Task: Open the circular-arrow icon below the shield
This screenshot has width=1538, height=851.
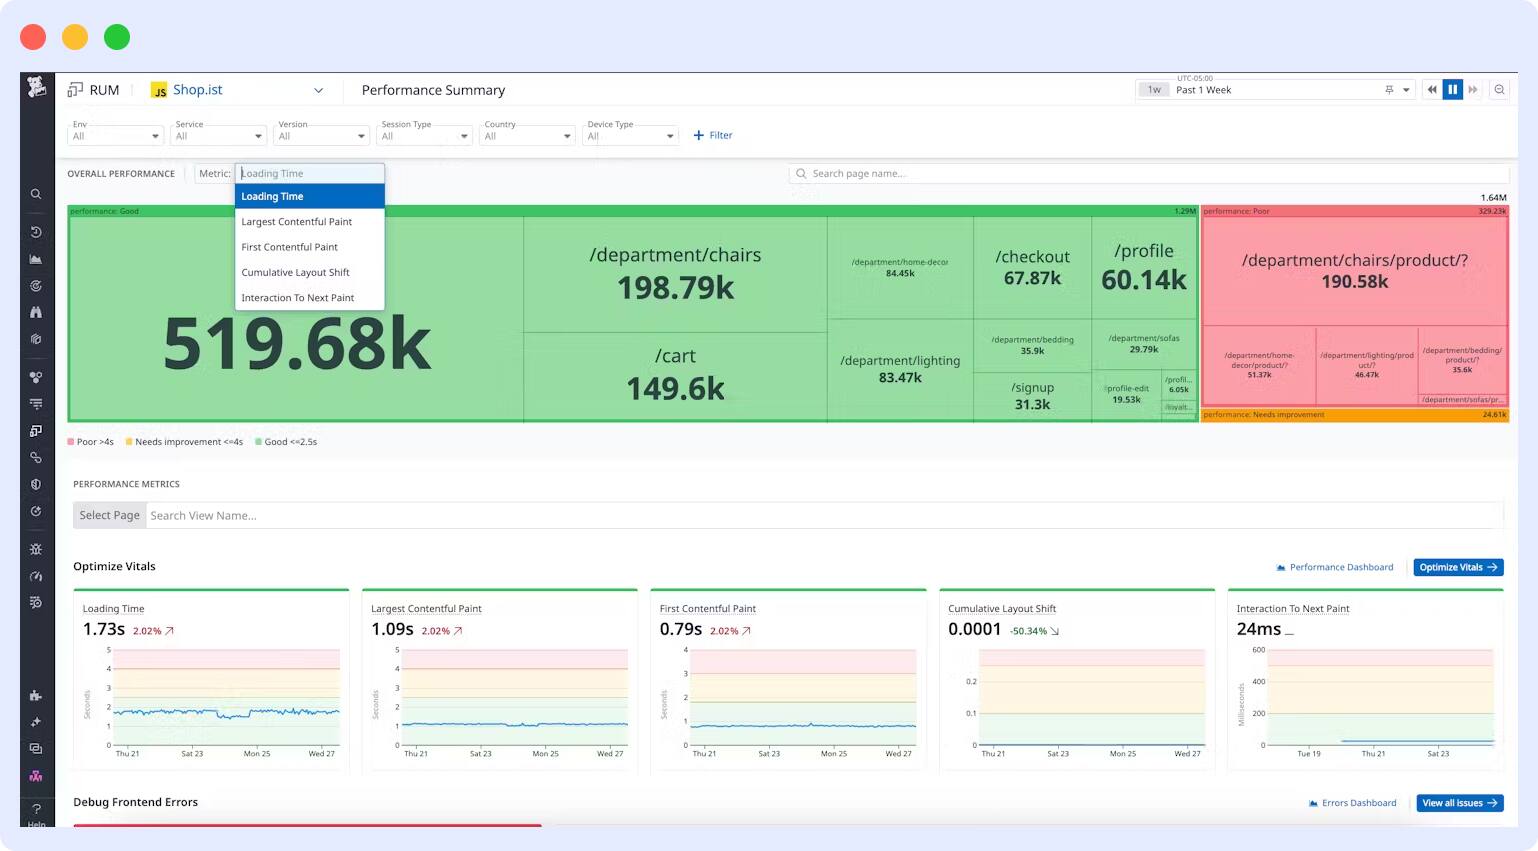Action: [36, 511]
